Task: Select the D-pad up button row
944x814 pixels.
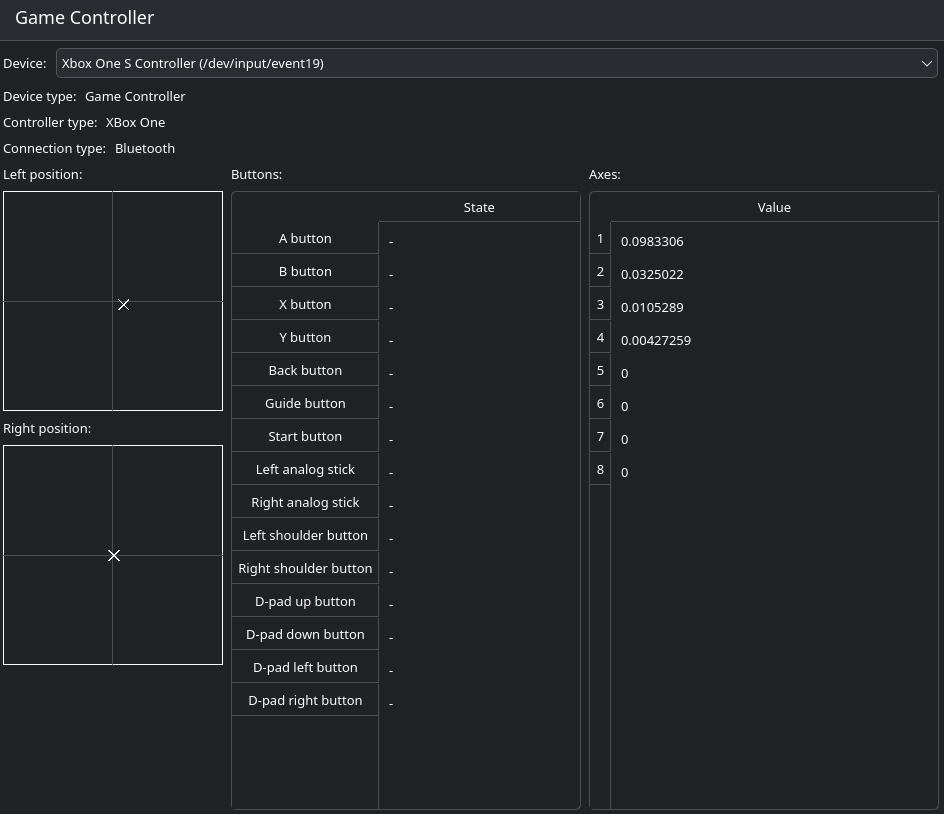Action: (305, 602)
